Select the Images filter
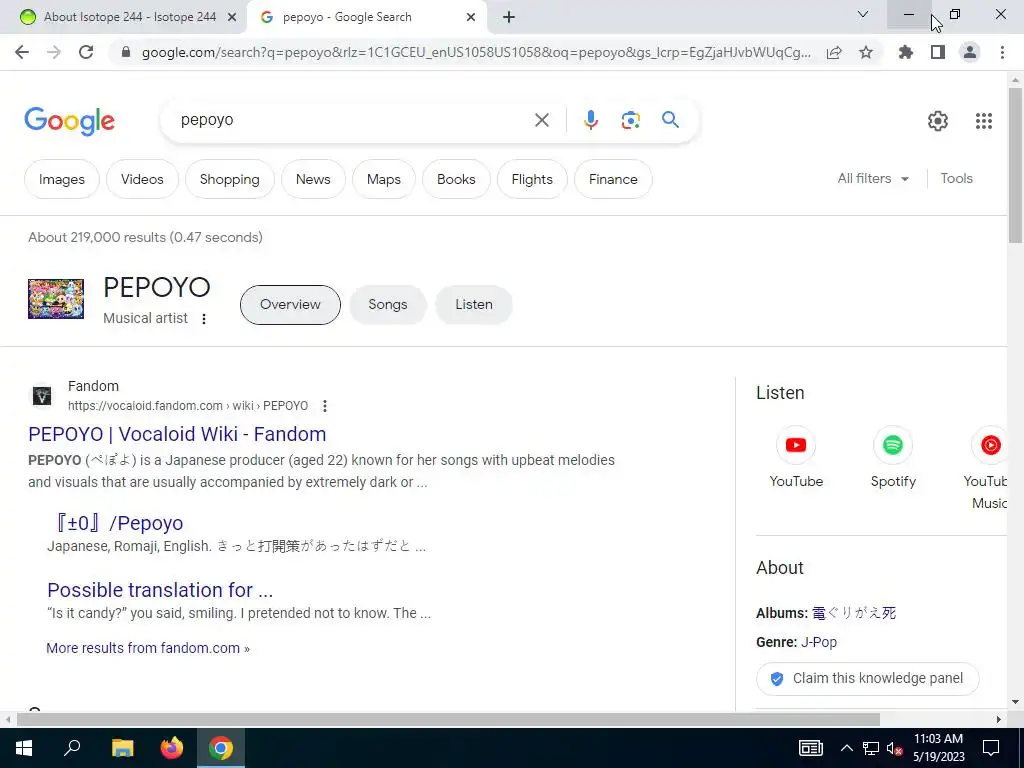Image resolution: width=1024 pixels, height=768 pixels. point(61,179)
